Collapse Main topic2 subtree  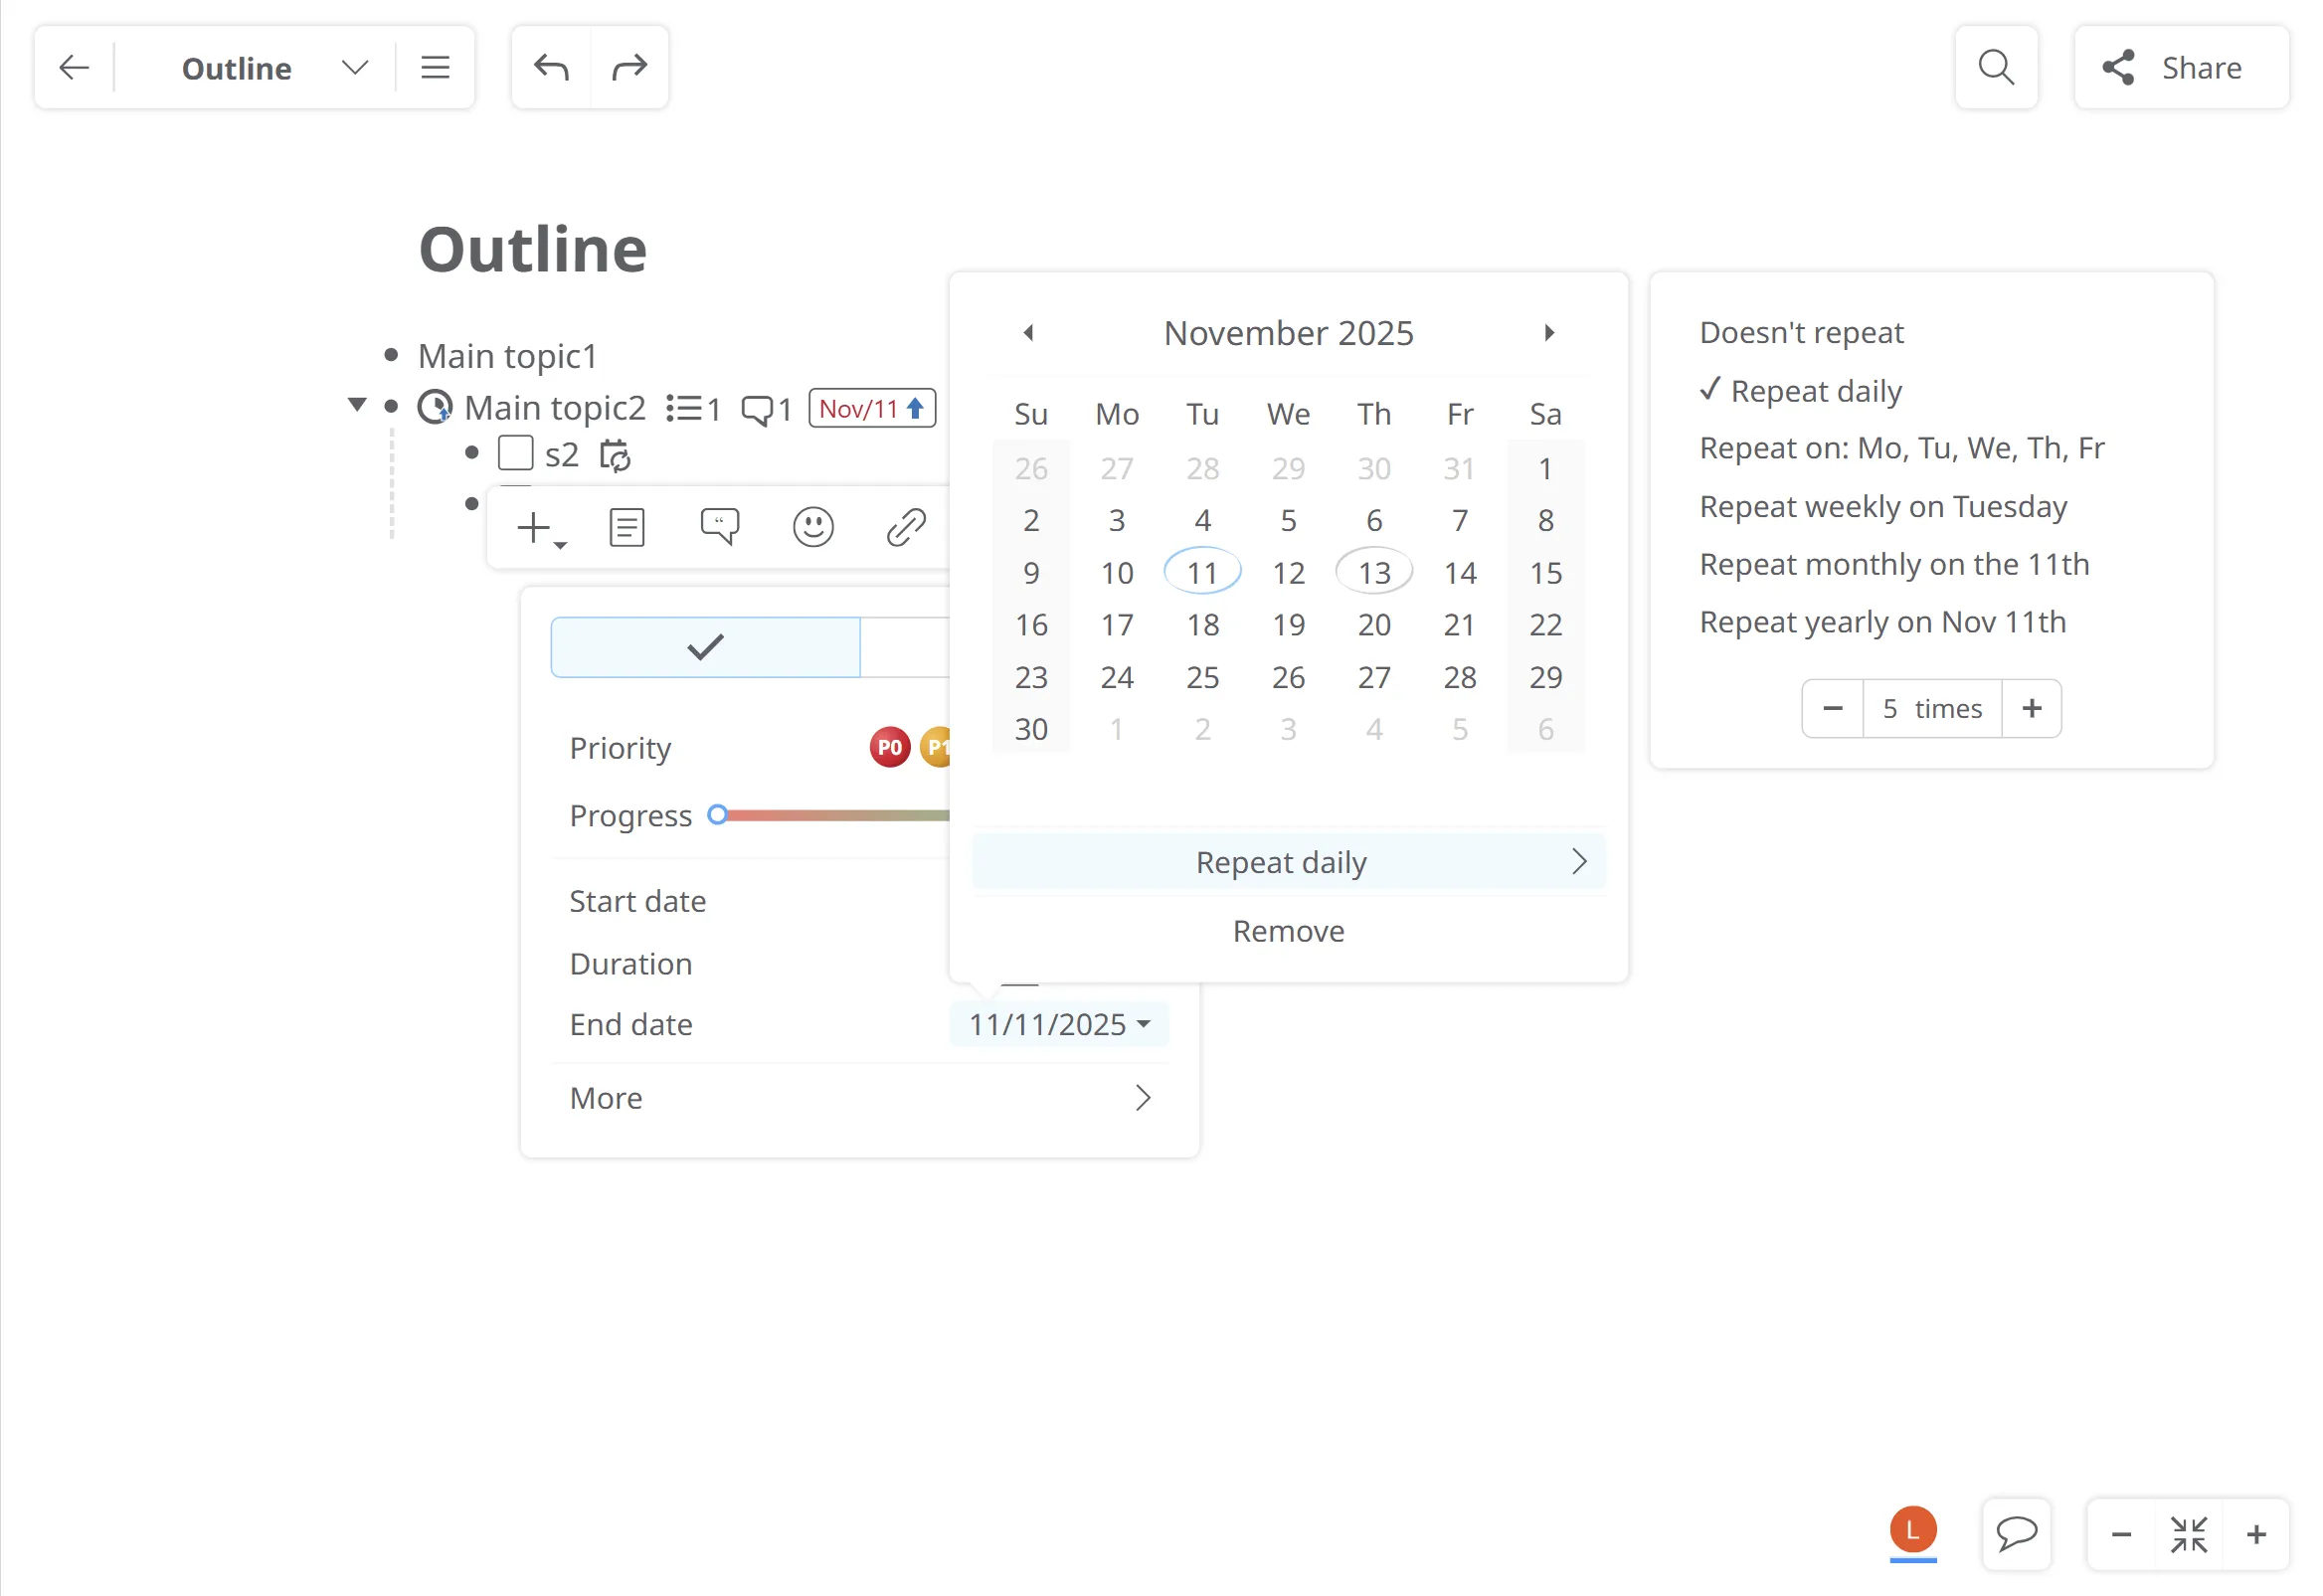tap(357, 405)
